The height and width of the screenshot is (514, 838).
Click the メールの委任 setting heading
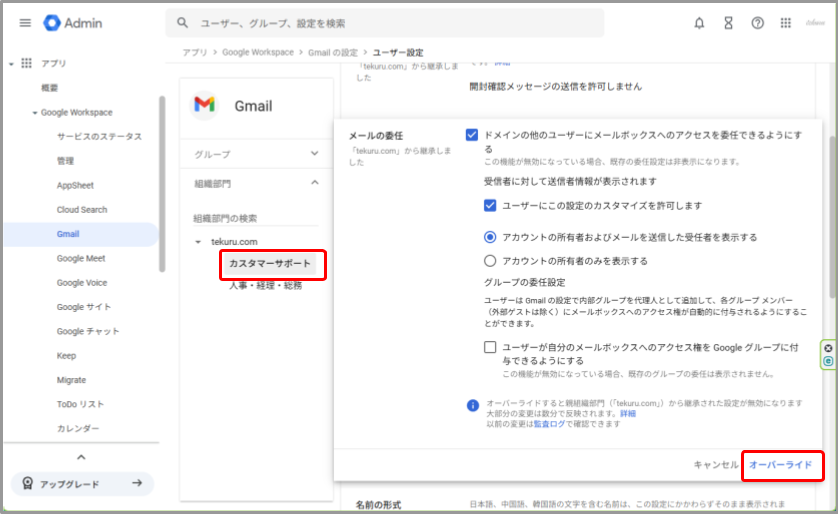click(x=376, y=136)
